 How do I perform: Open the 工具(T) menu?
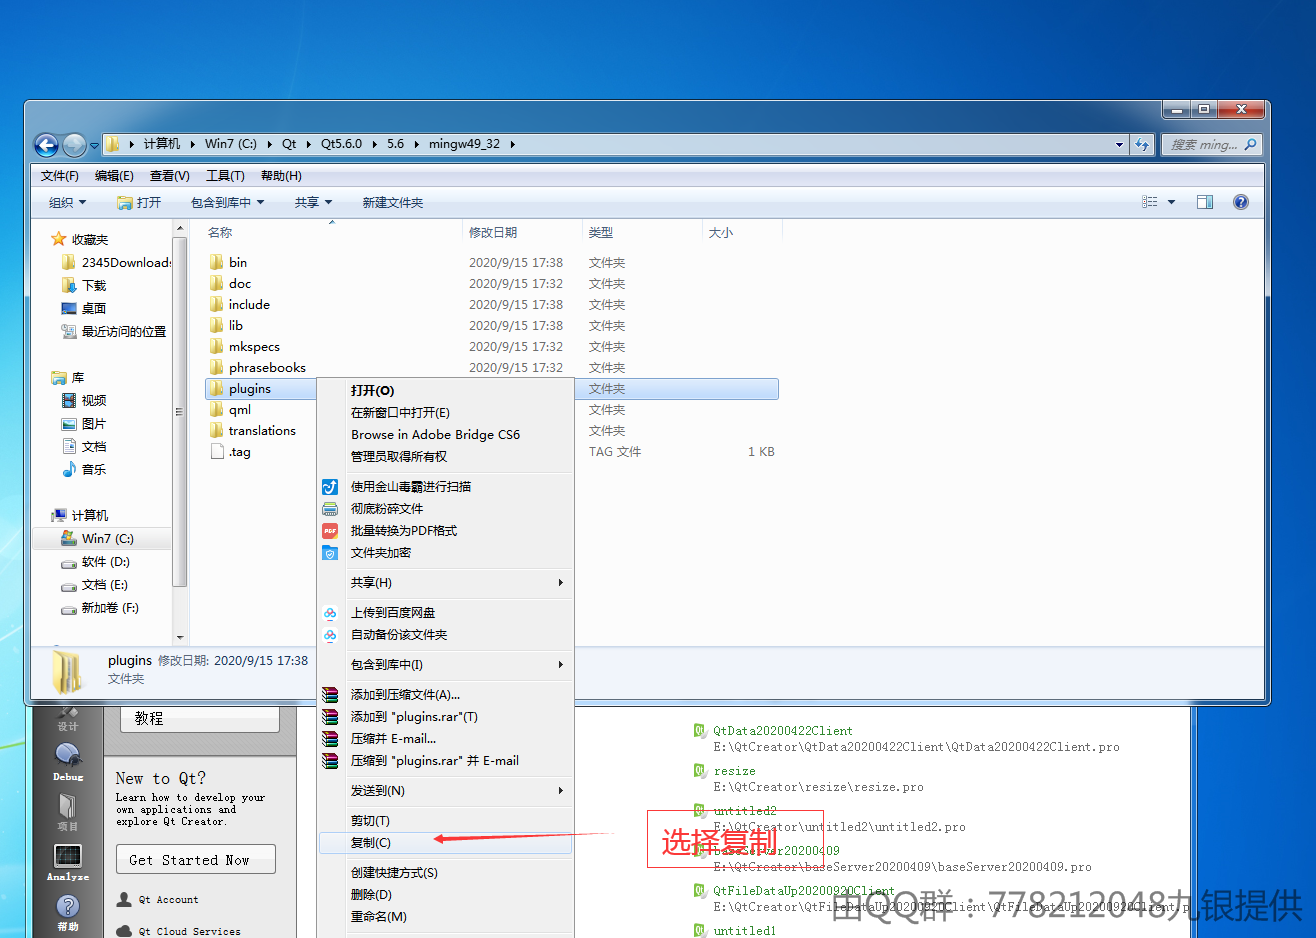tap(225, 176)
